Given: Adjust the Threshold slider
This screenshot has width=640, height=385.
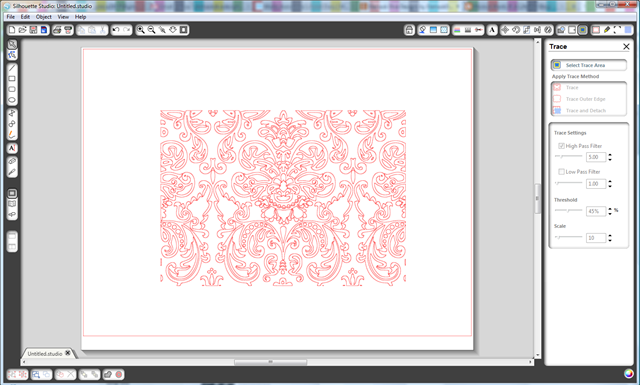Looking at the screenshot, I should (569, 210).
